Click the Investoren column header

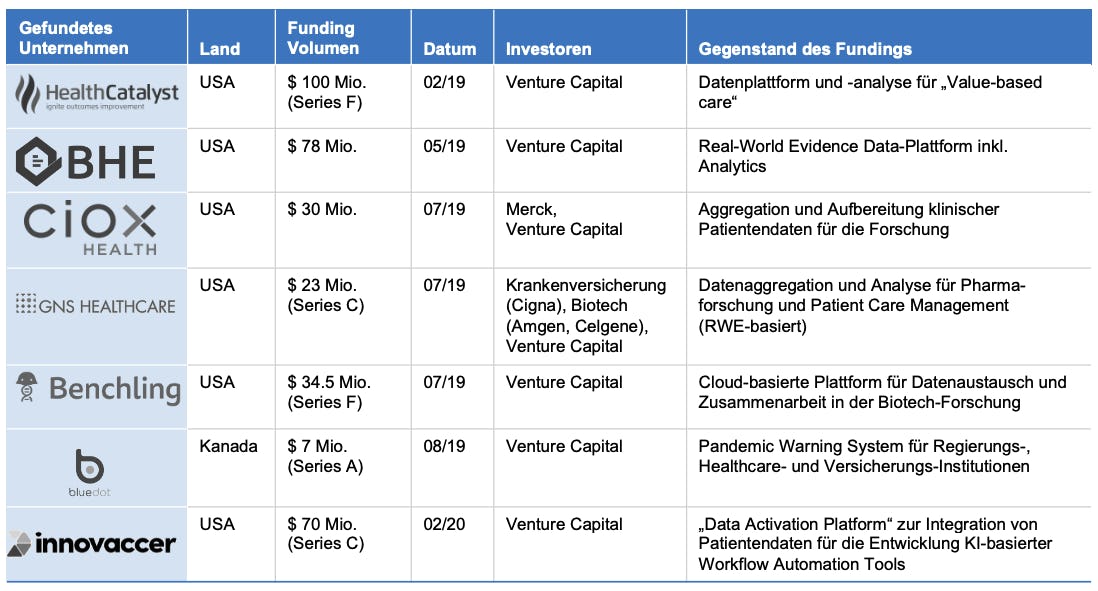(548, 49)
